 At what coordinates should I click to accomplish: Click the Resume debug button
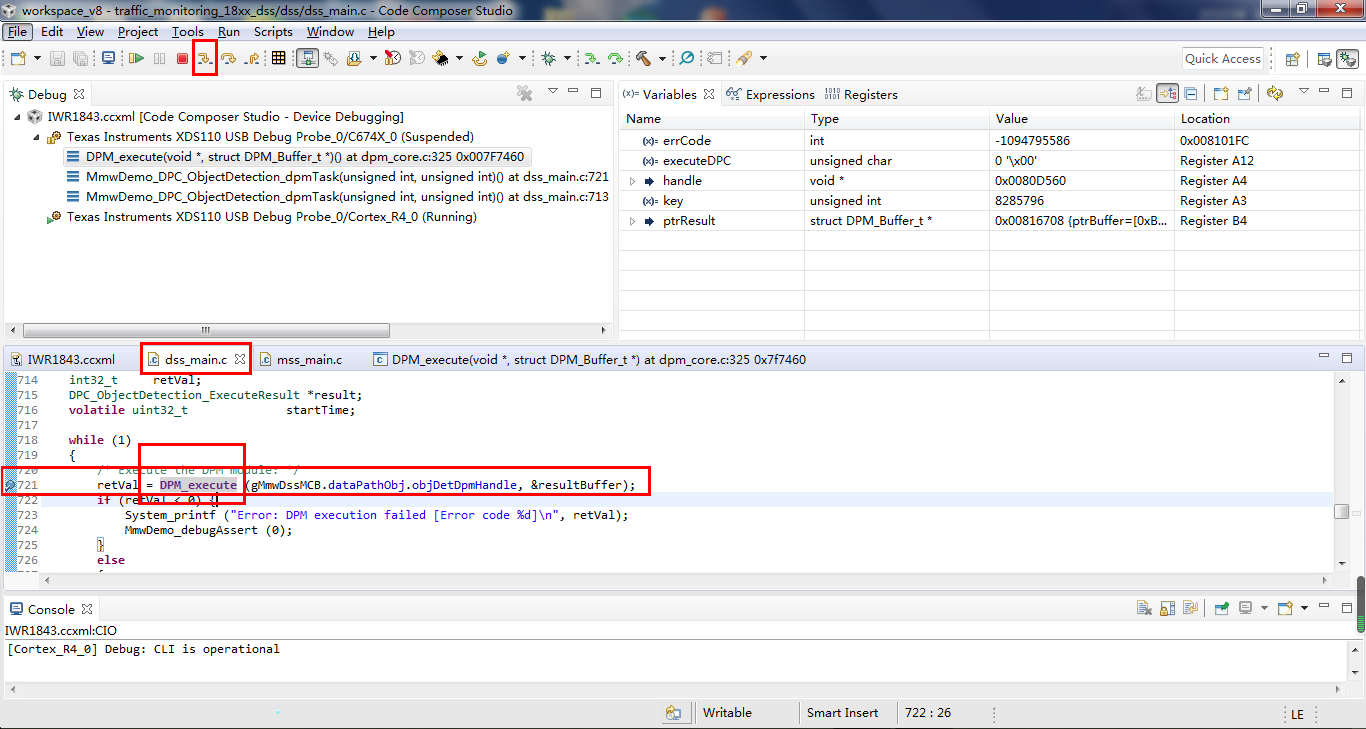(136, 58)
